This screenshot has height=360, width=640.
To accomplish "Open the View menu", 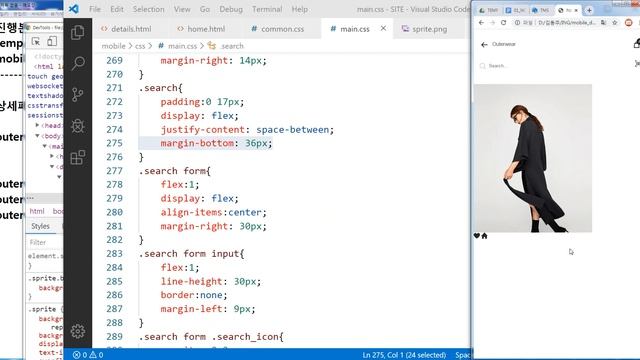I will point(182,9).
